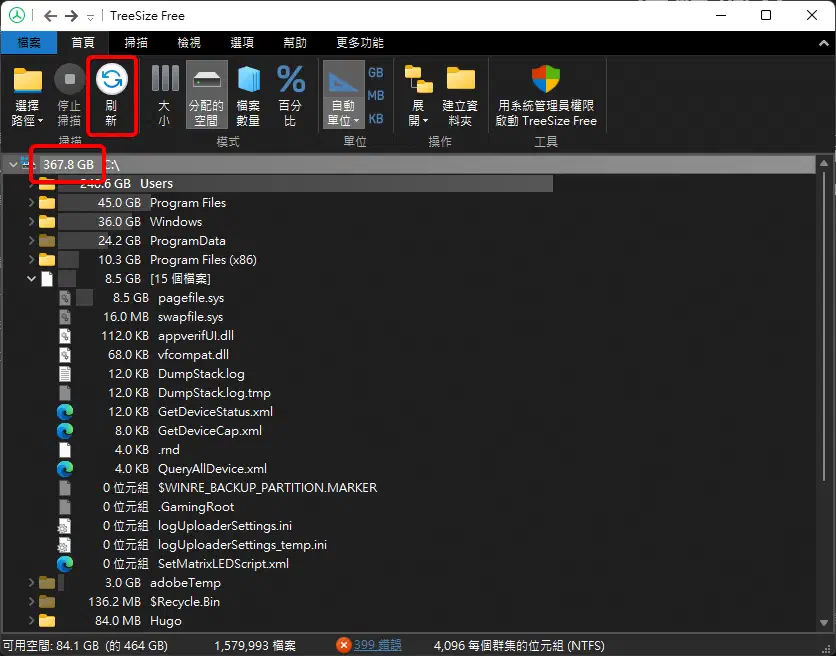Click the 停止掃描 (Stop scan) icon
This screenshot has width=836, height=656.
(x=69, y=80)
